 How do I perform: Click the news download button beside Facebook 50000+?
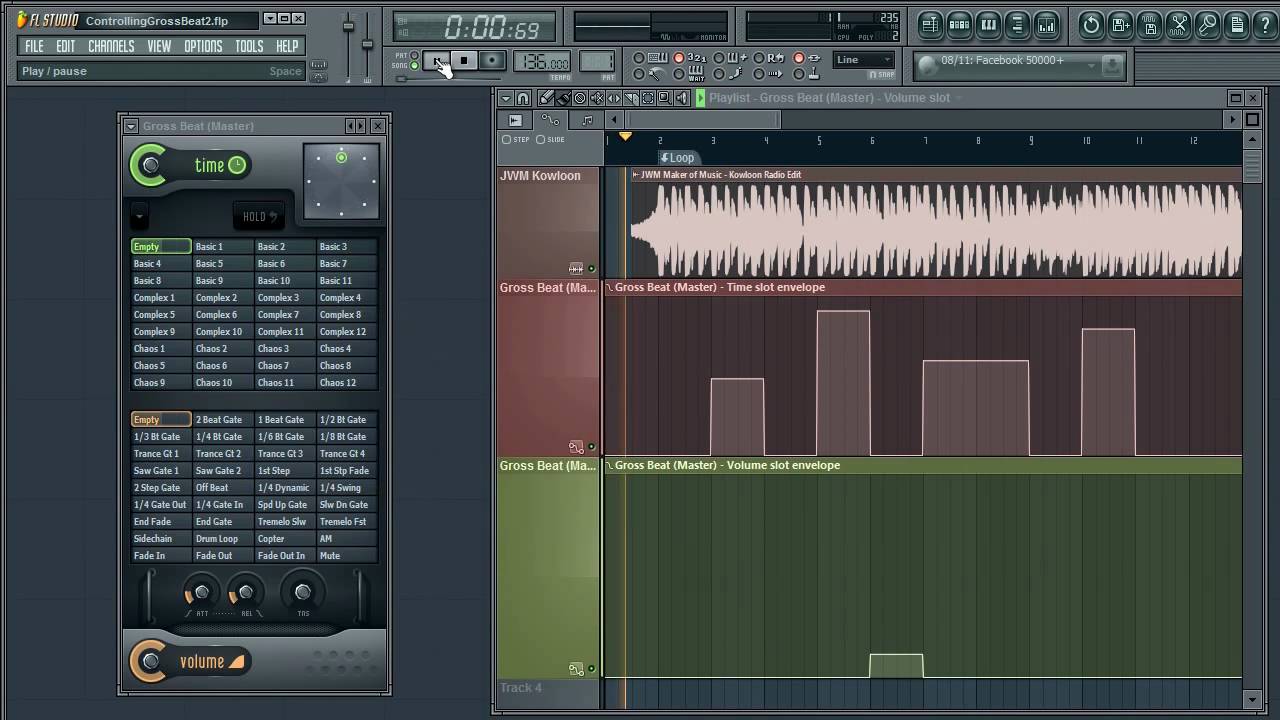[x=1111, y=65]
